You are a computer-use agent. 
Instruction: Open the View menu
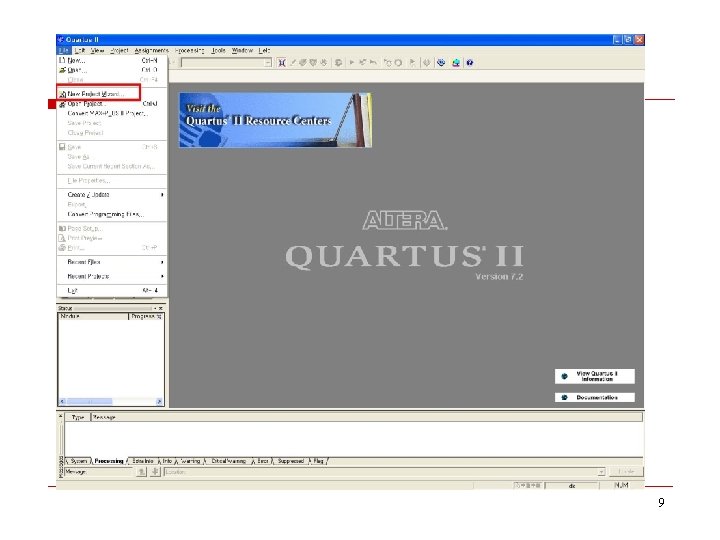tap(97, 51)
